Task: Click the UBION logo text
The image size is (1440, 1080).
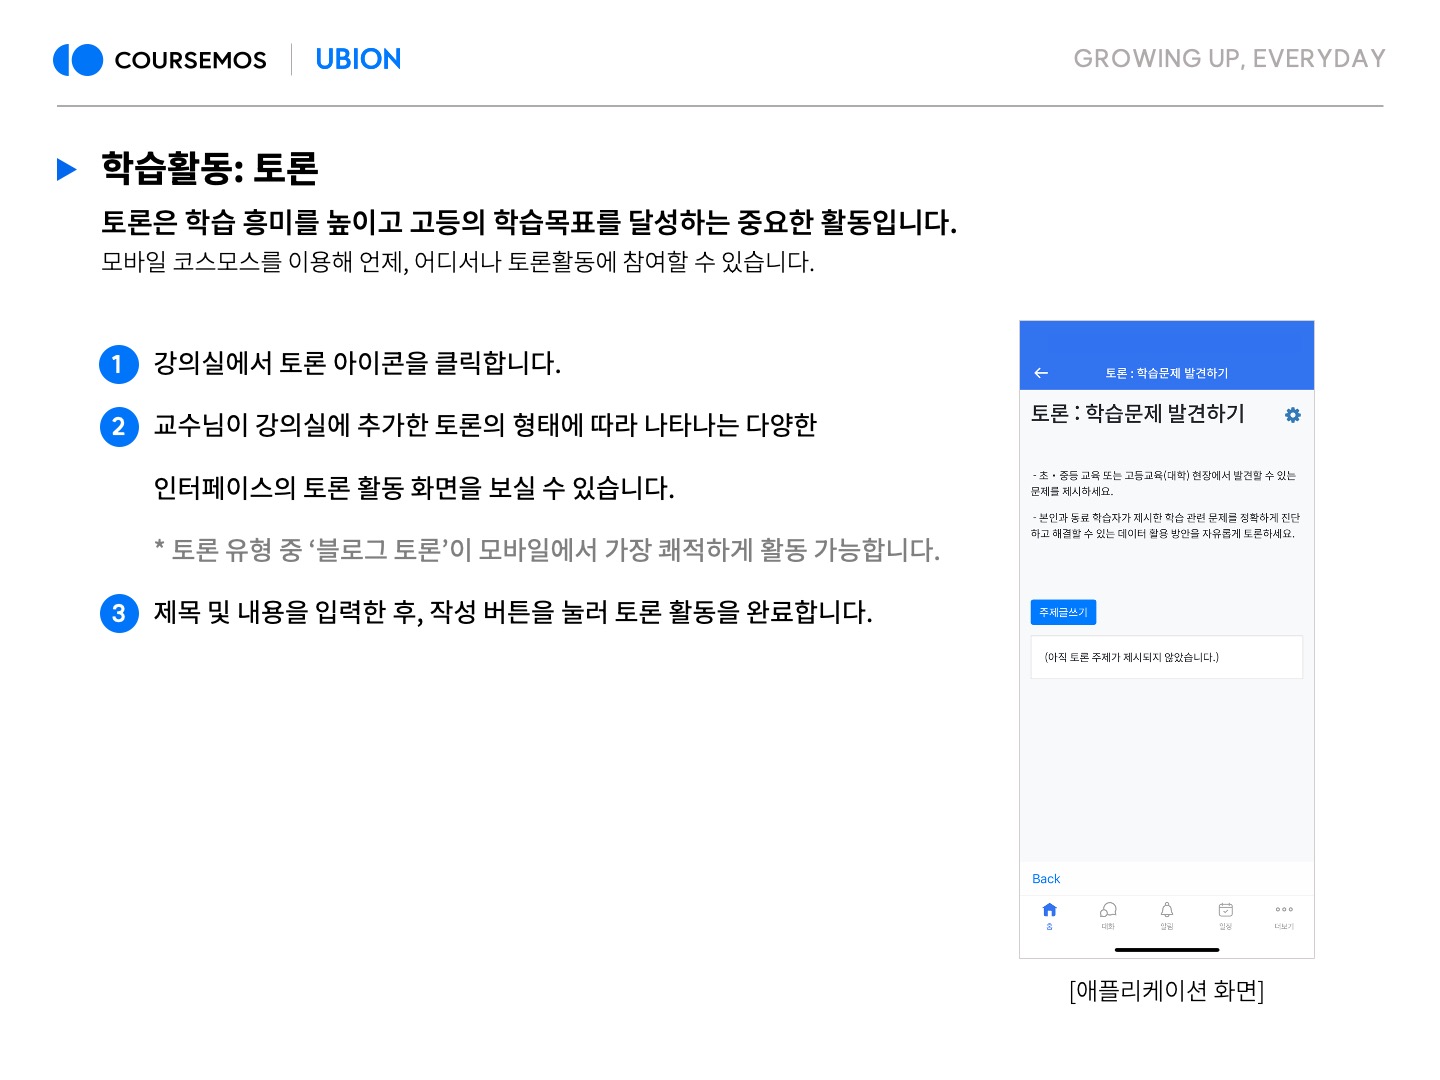Action: (x=358, y=60)
